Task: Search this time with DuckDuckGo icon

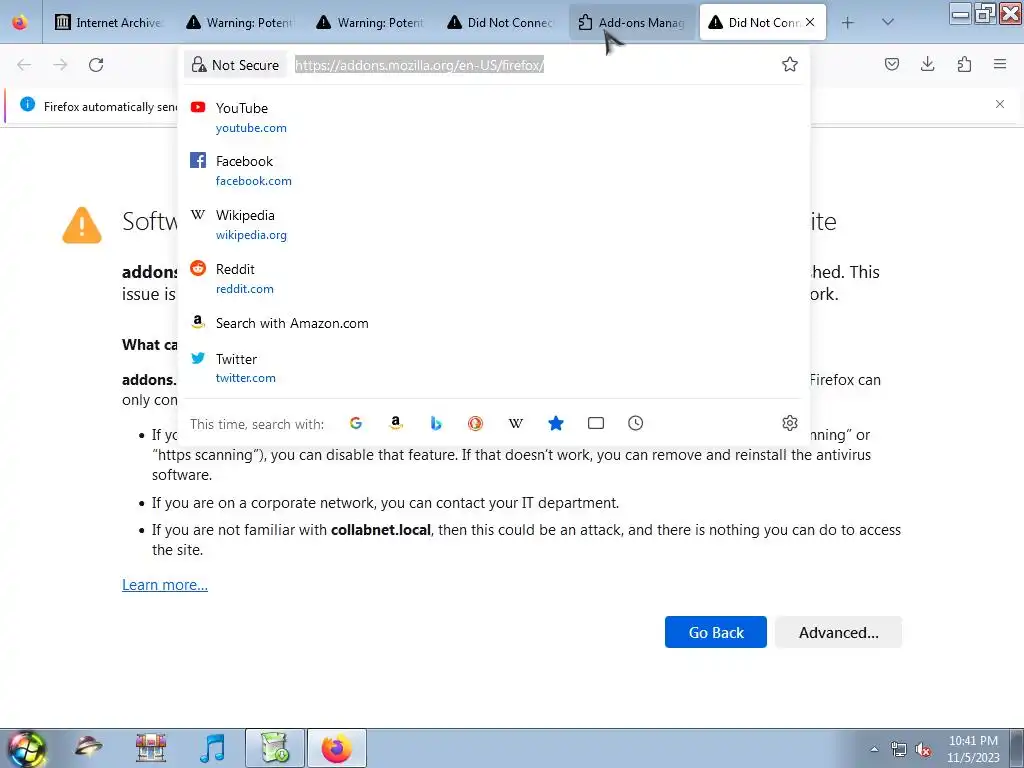Action: 475,424
